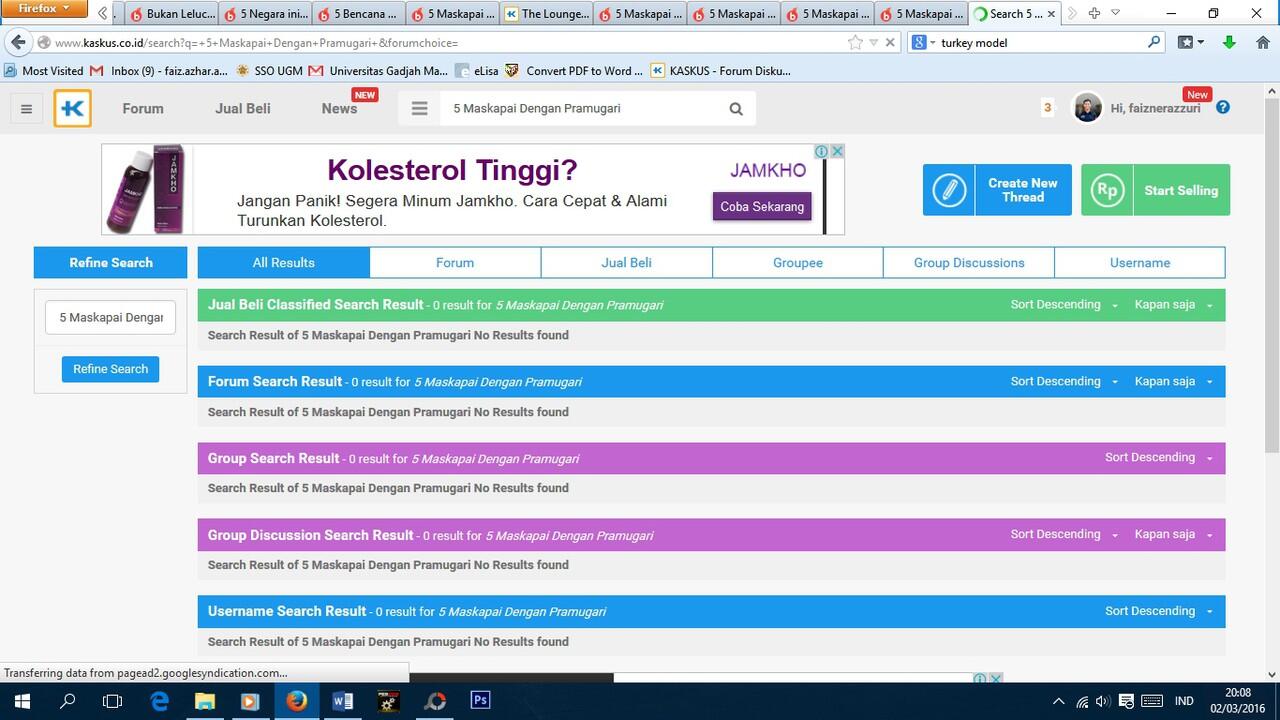Expand Sort Descending in Jual Beli results
1280x720 pixels.
click(1064, 305)
